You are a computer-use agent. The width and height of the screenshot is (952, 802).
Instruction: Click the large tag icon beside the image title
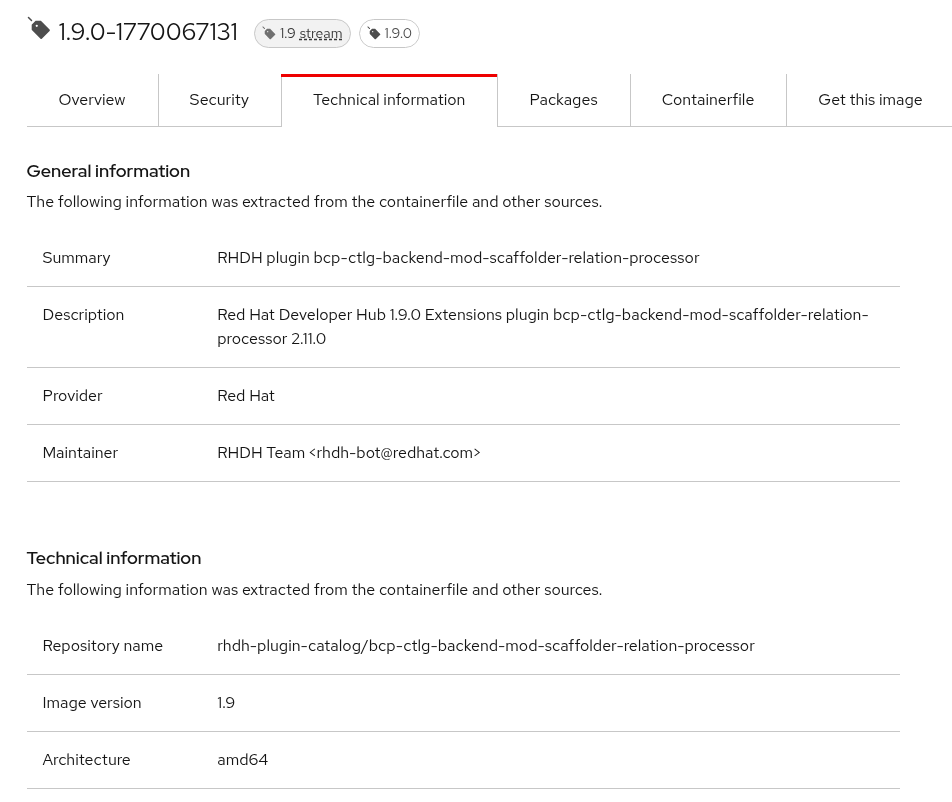point(39,29)
